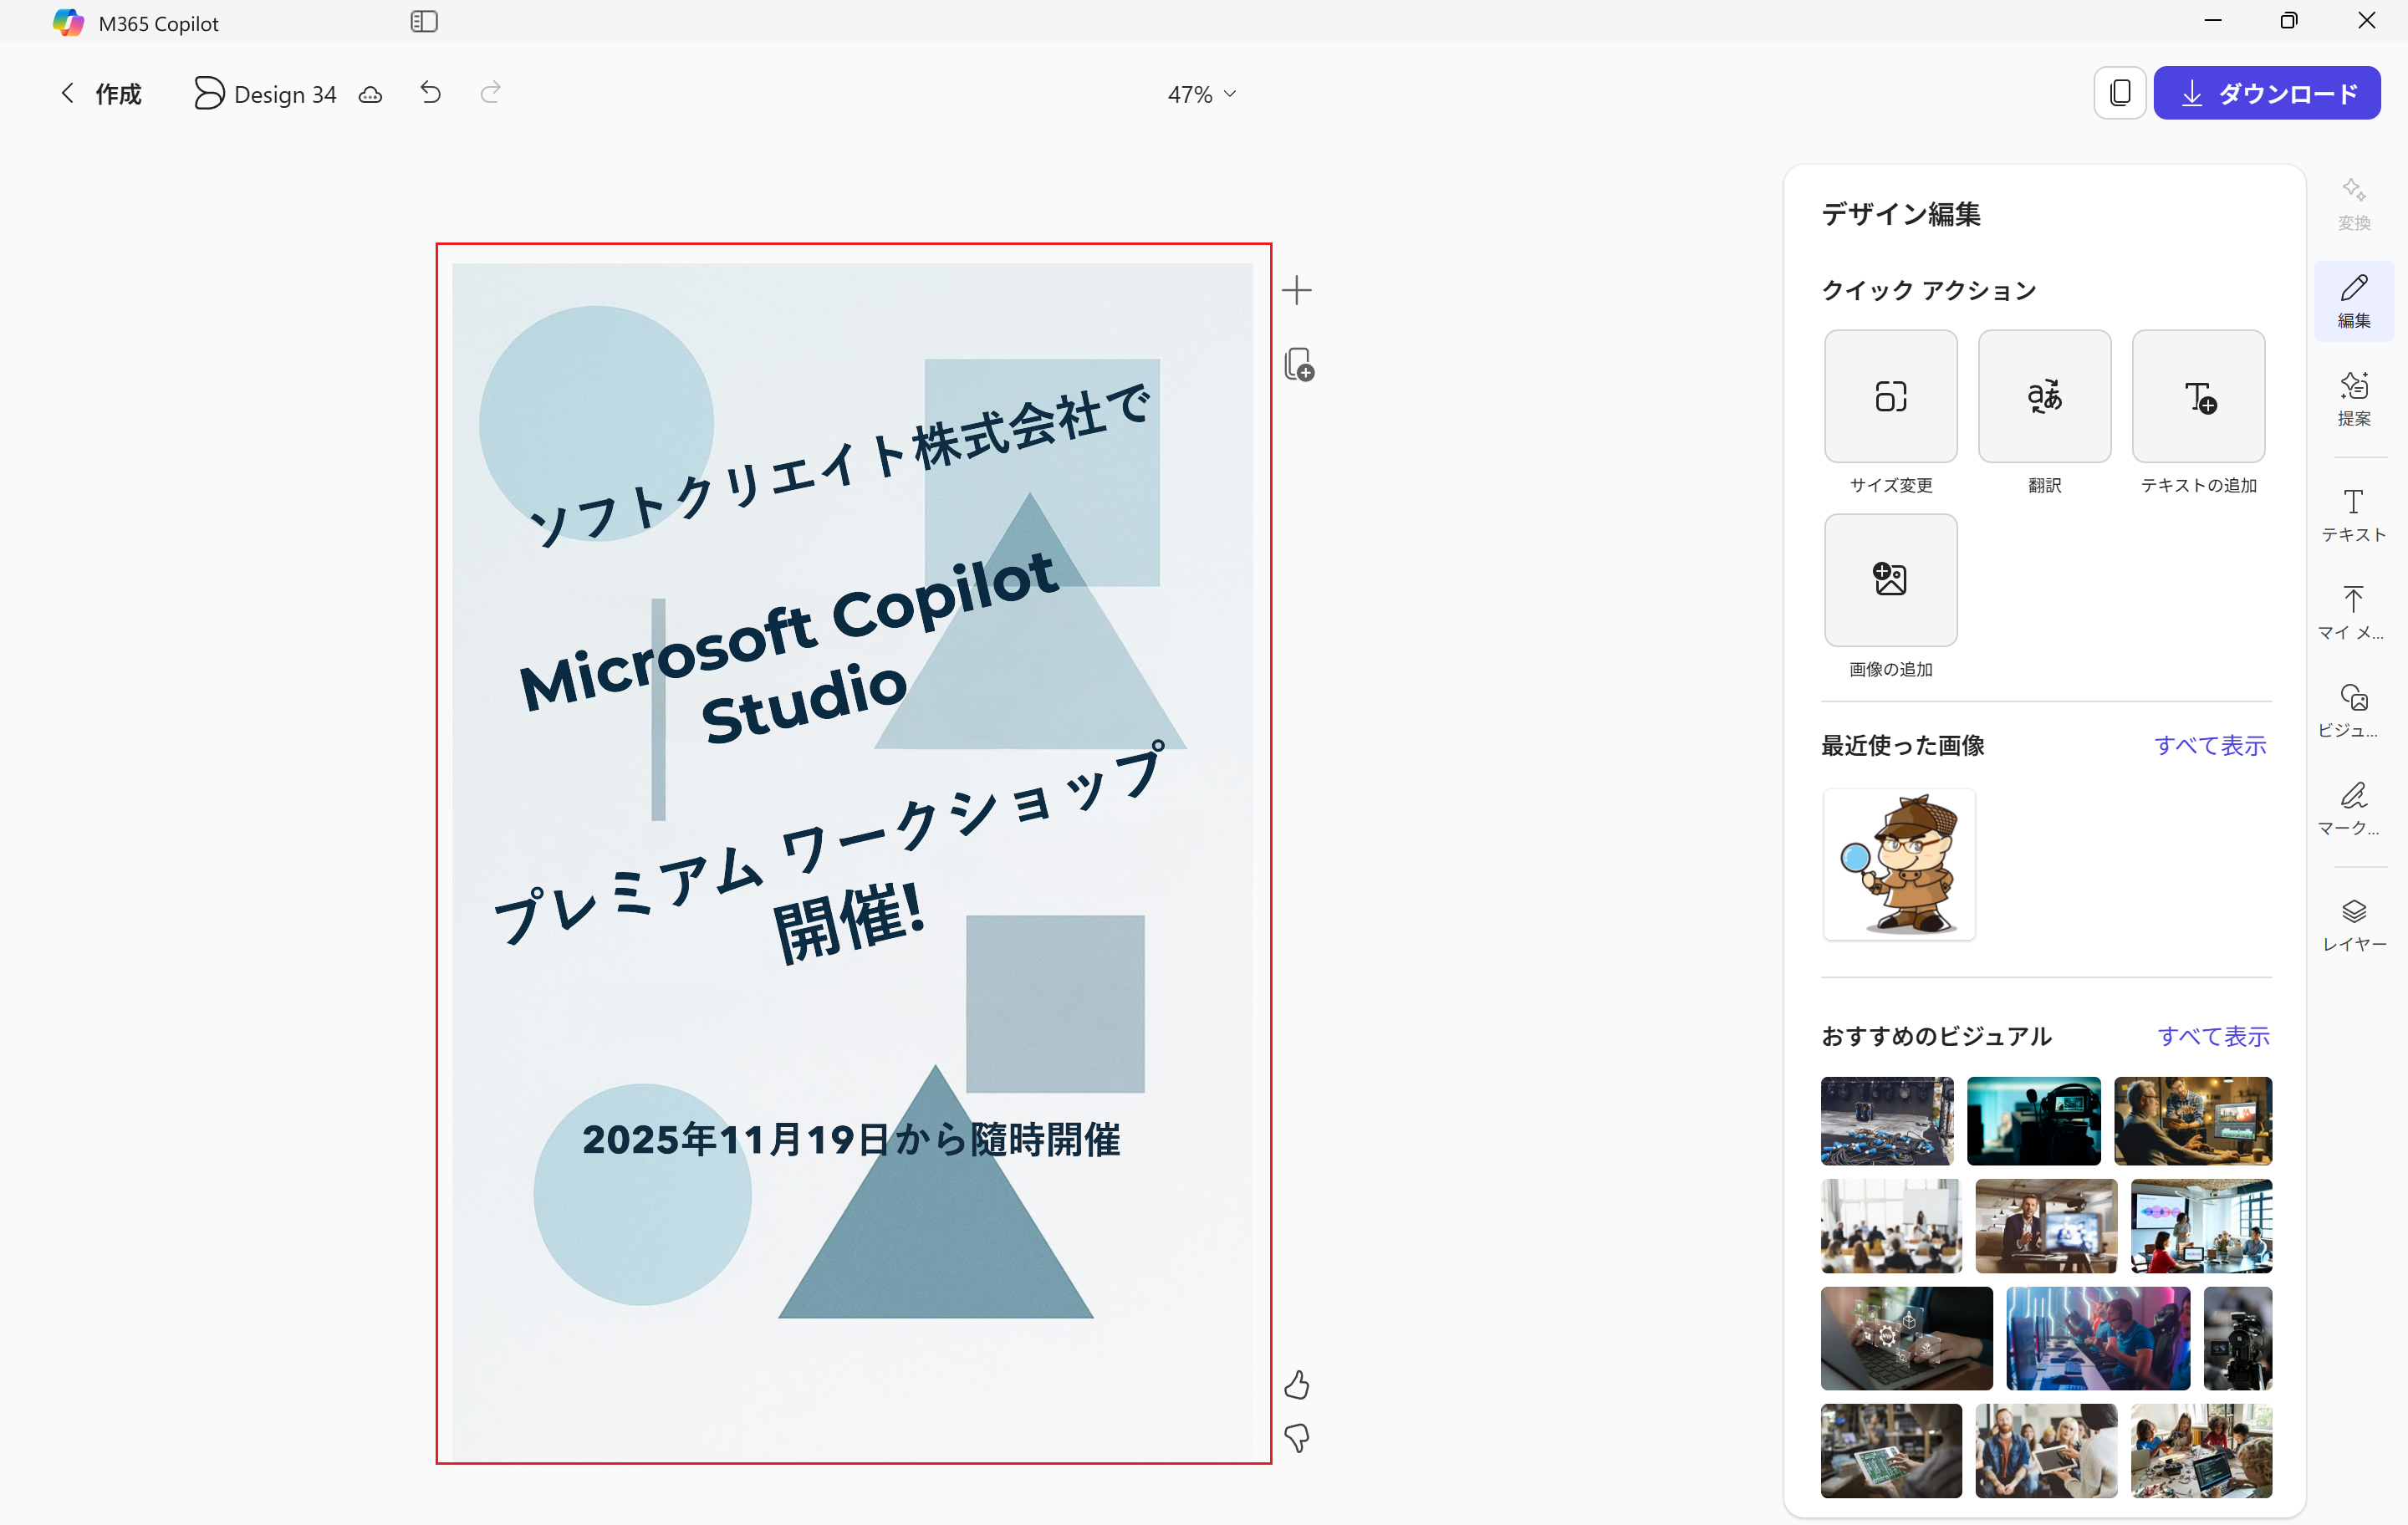The height and width of the screenshot is (1525, 2408).
Task: Click the 画像の追加 add image tile
Action: coord(1890,580)
